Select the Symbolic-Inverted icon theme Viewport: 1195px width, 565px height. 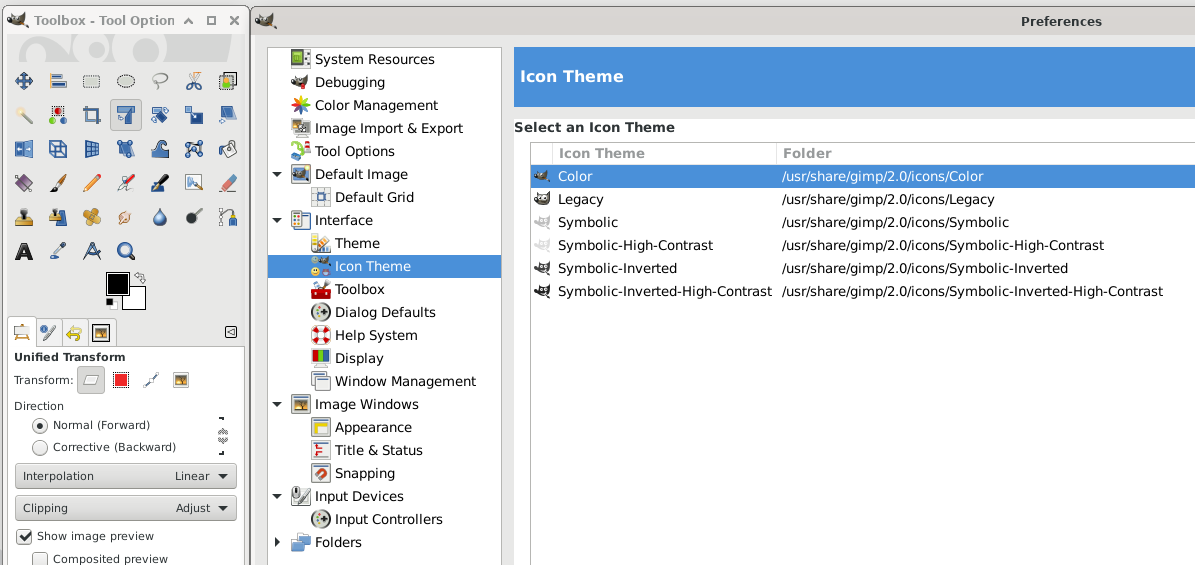tap(617, 268)
